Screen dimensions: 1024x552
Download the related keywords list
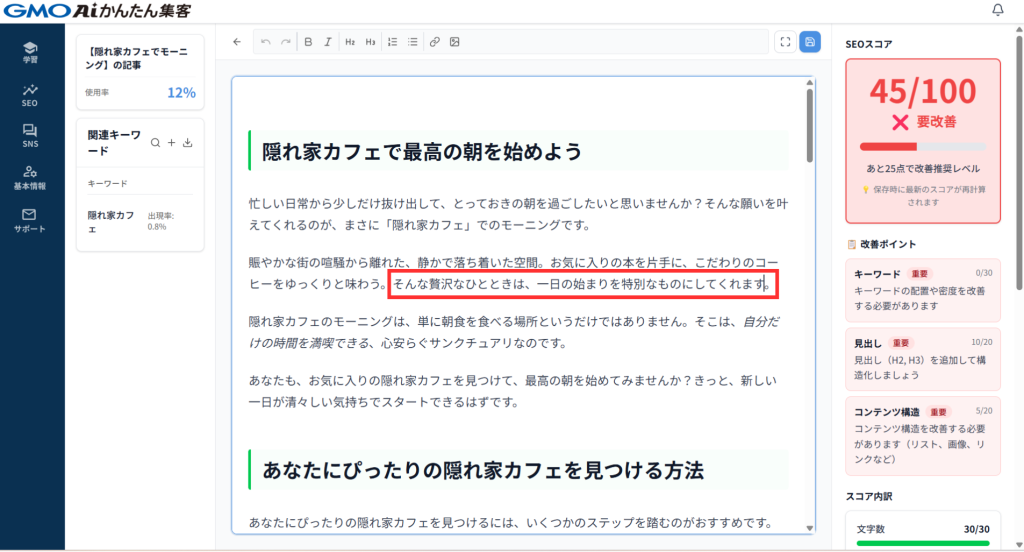coord(188,143)
